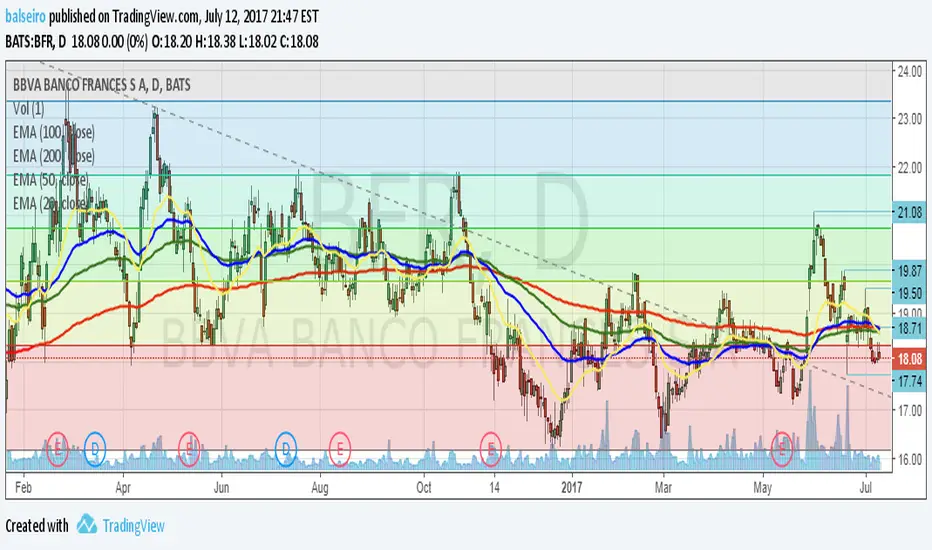Click the EMA (100, close) indicator legend
932x550 pixels.
pos(53,132)
